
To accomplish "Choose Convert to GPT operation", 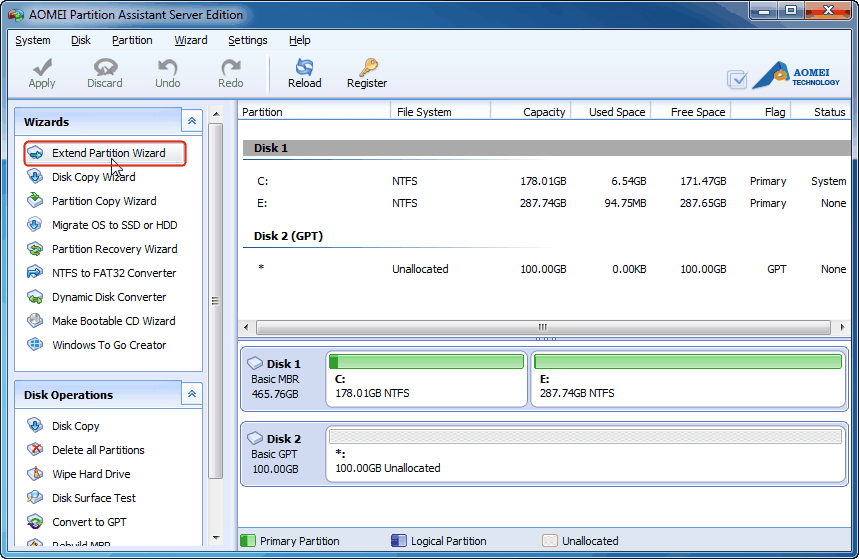I will 89,522.
